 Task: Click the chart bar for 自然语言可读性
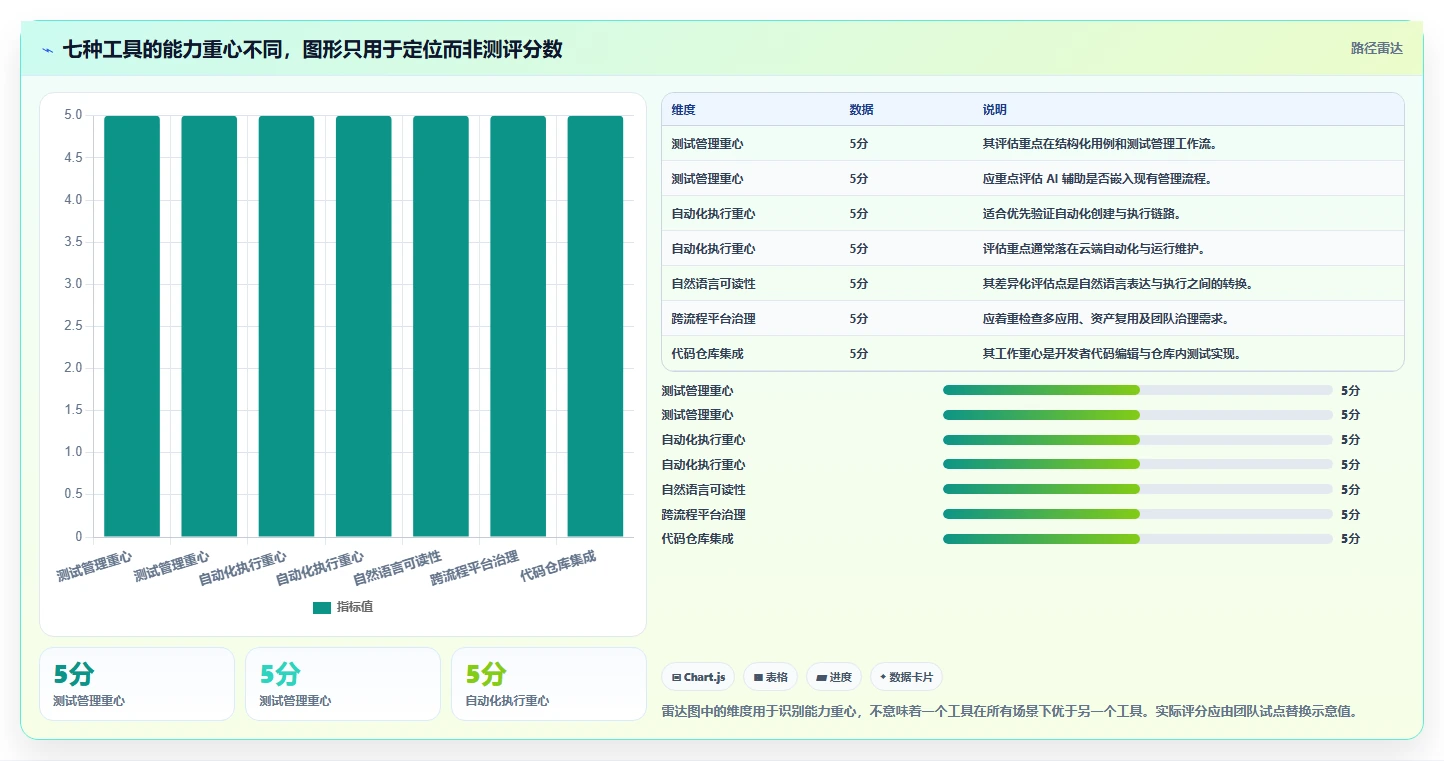tap(440, 326)
